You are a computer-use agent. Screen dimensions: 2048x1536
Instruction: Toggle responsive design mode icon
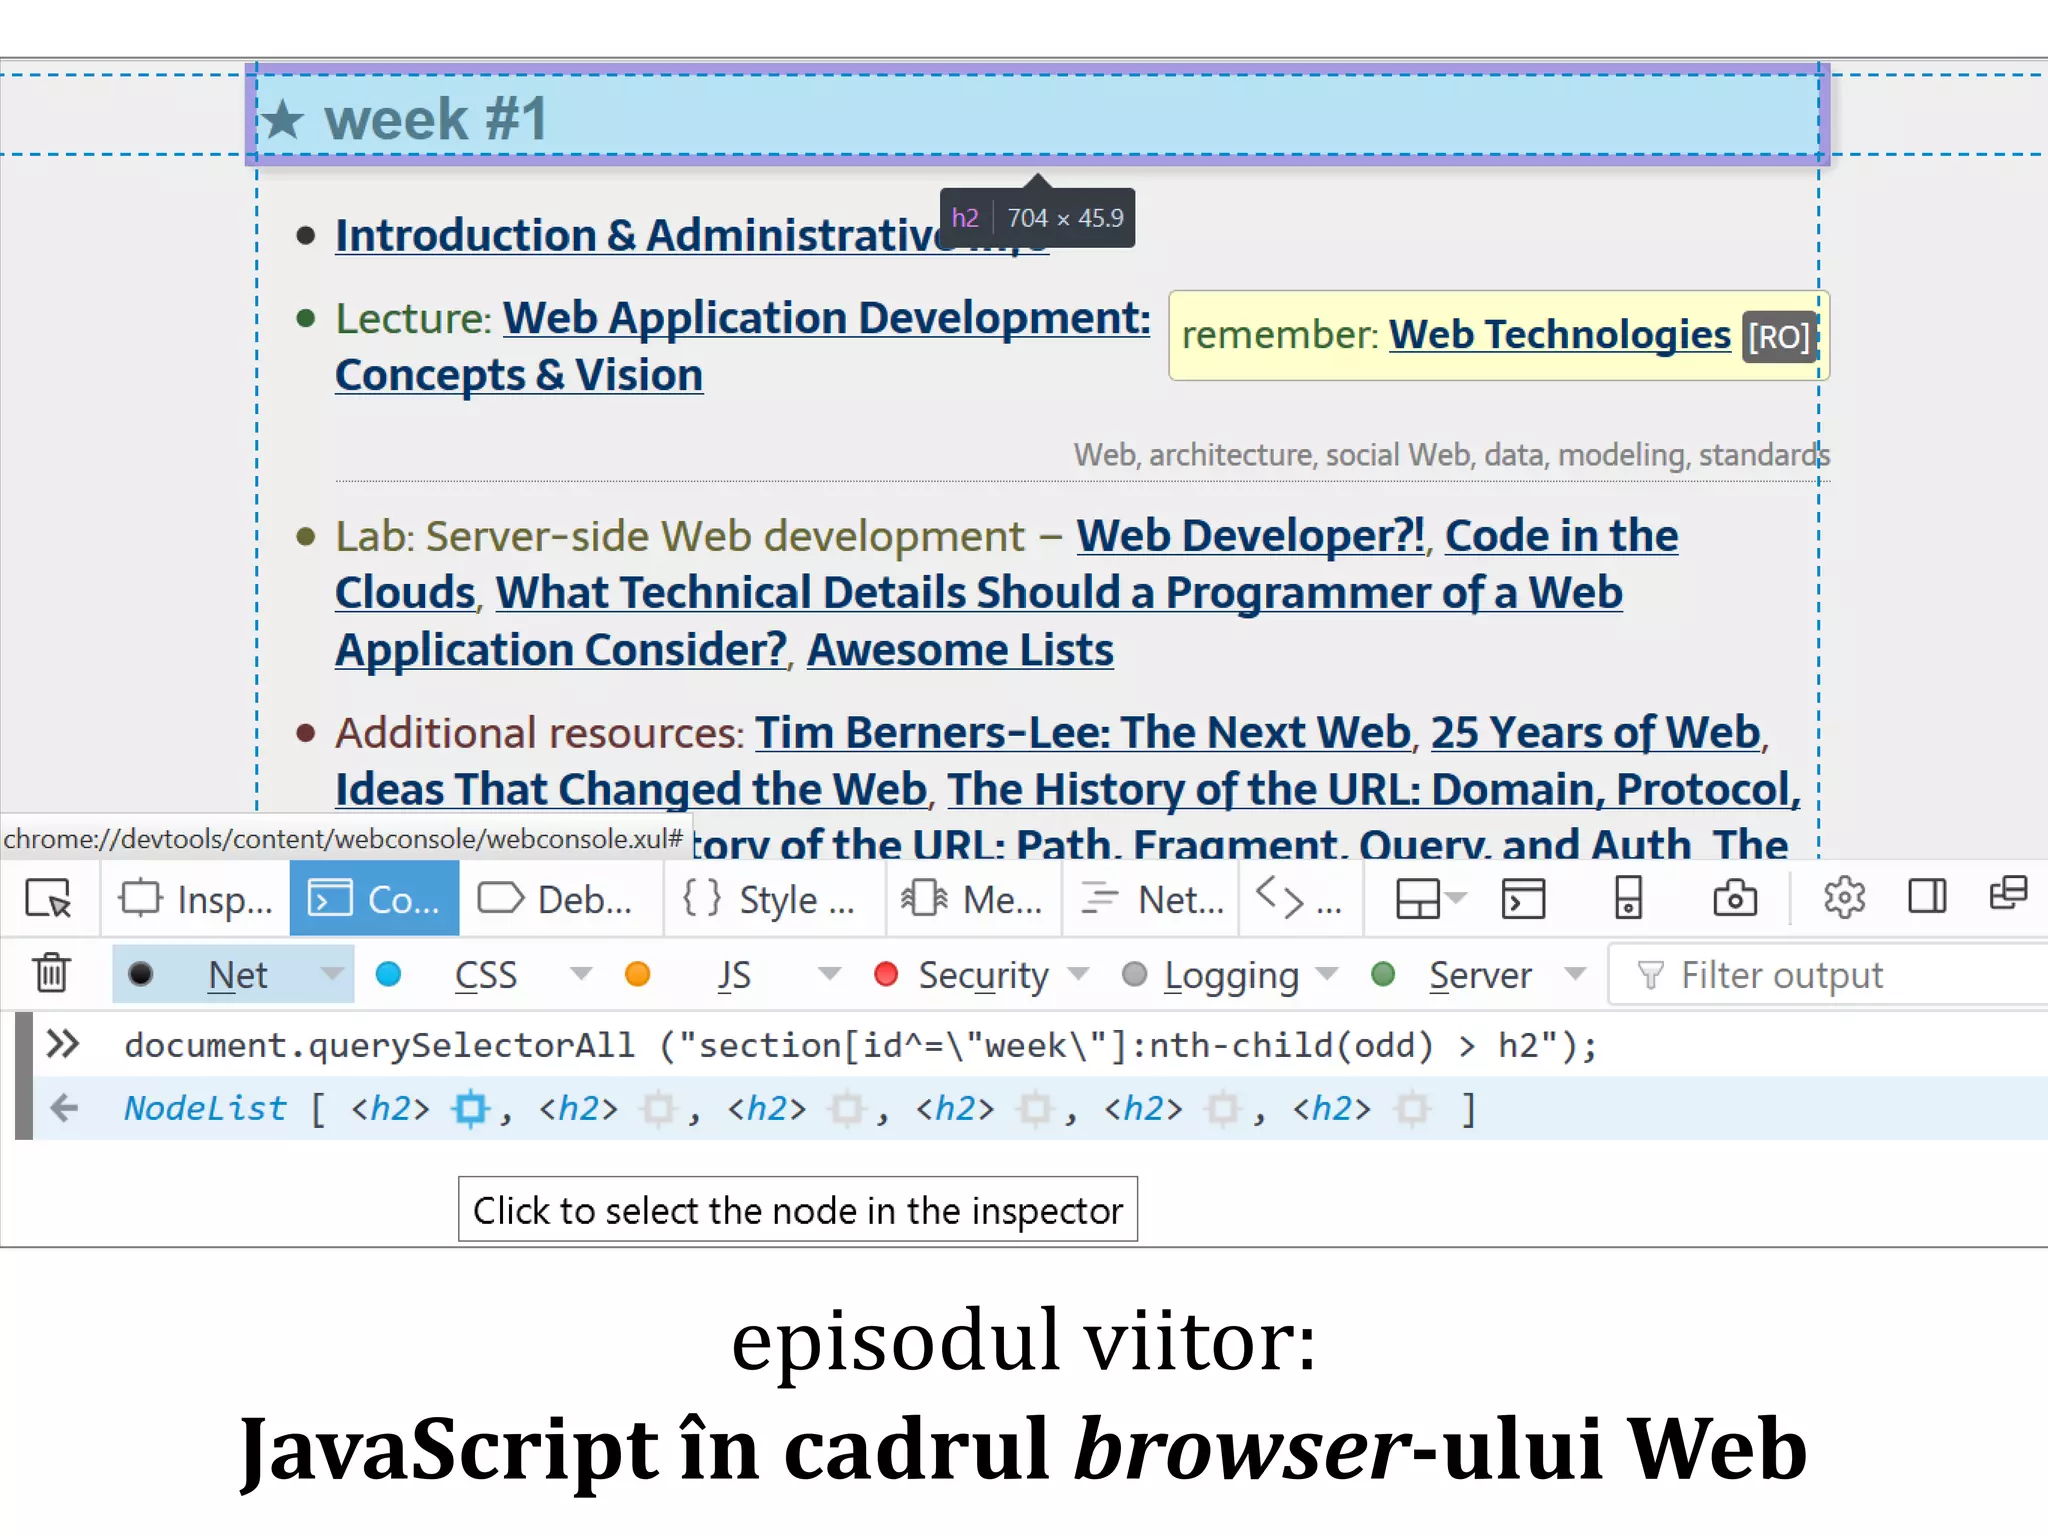(x=1629, y=898)
